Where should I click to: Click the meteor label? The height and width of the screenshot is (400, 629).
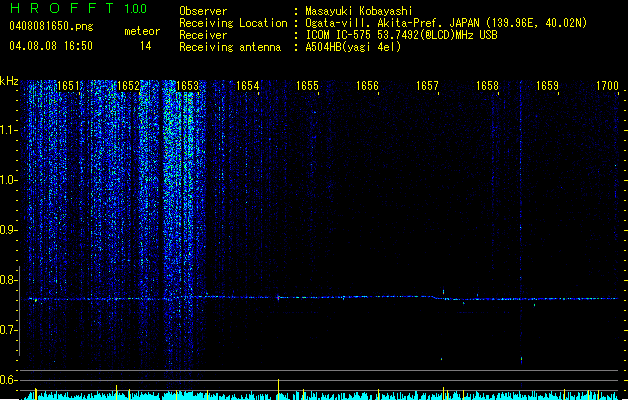pos(142,31)
